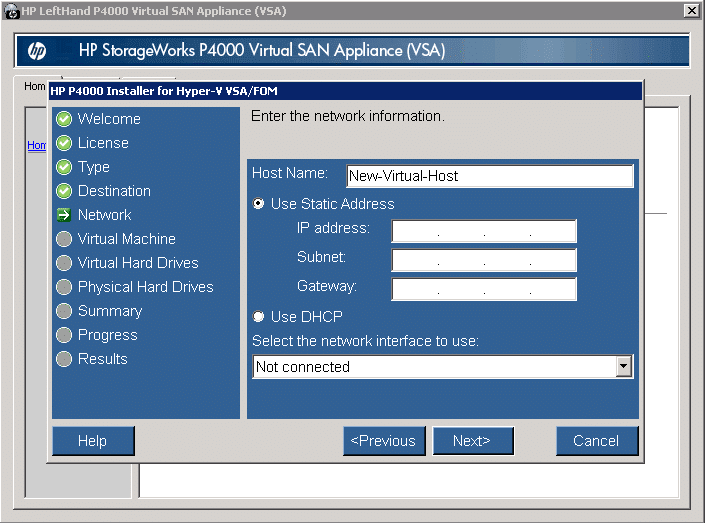The image size is (705, 523).
Task: Click the HP logo in the banner
Action: [36, 50]
